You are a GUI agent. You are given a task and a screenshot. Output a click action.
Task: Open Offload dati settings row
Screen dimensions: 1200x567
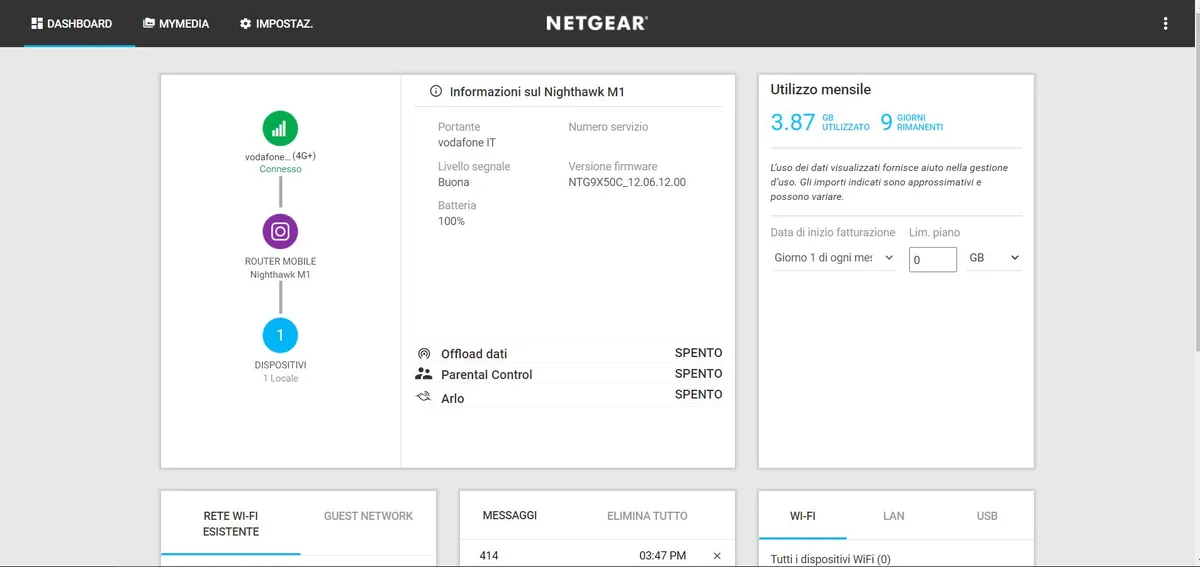568,354
